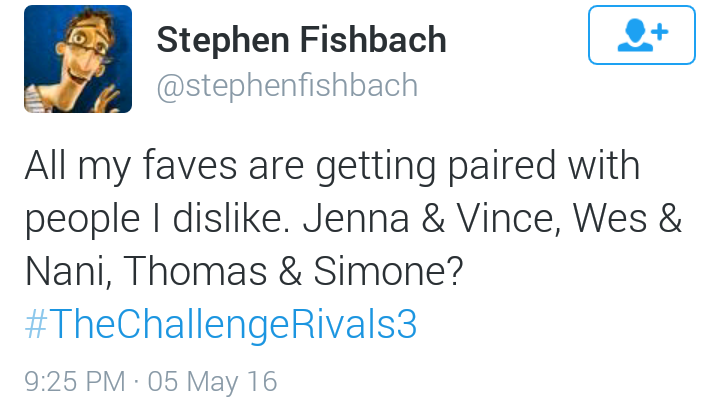This screenshot has width=720, height=419.
Task: Click the 05 May 16 date
Action: pos(212,381)
